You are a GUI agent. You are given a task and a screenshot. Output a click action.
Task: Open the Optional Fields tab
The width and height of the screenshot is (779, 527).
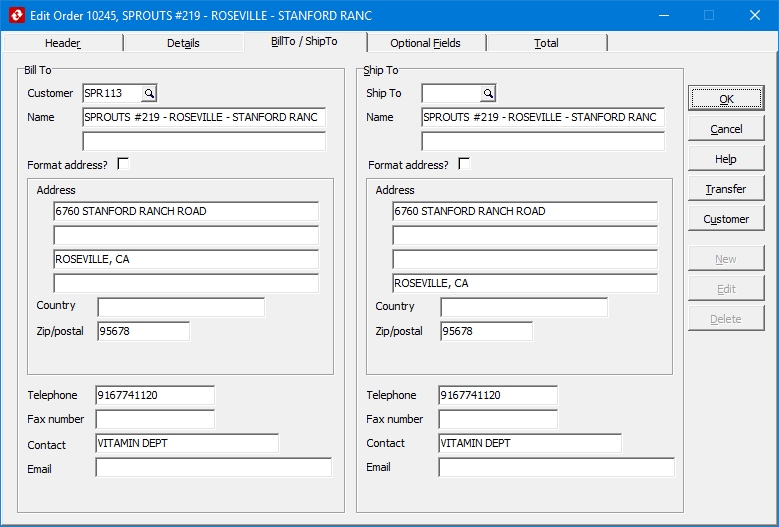point(425,43)
